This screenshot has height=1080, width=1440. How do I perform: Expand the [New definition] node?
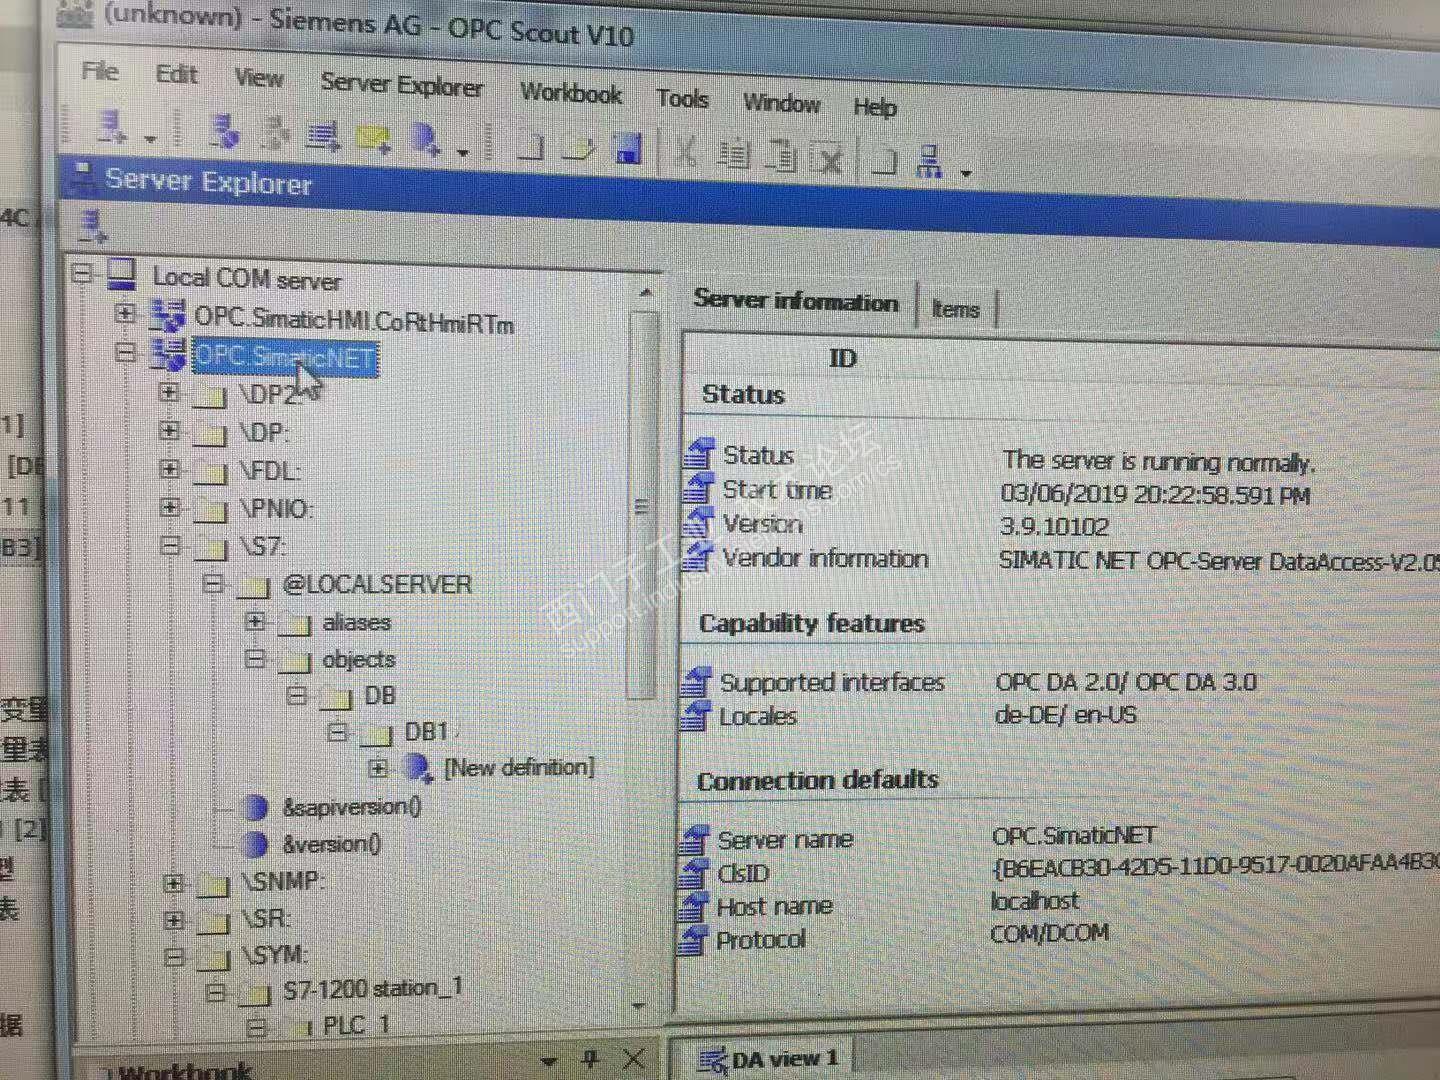378,768
